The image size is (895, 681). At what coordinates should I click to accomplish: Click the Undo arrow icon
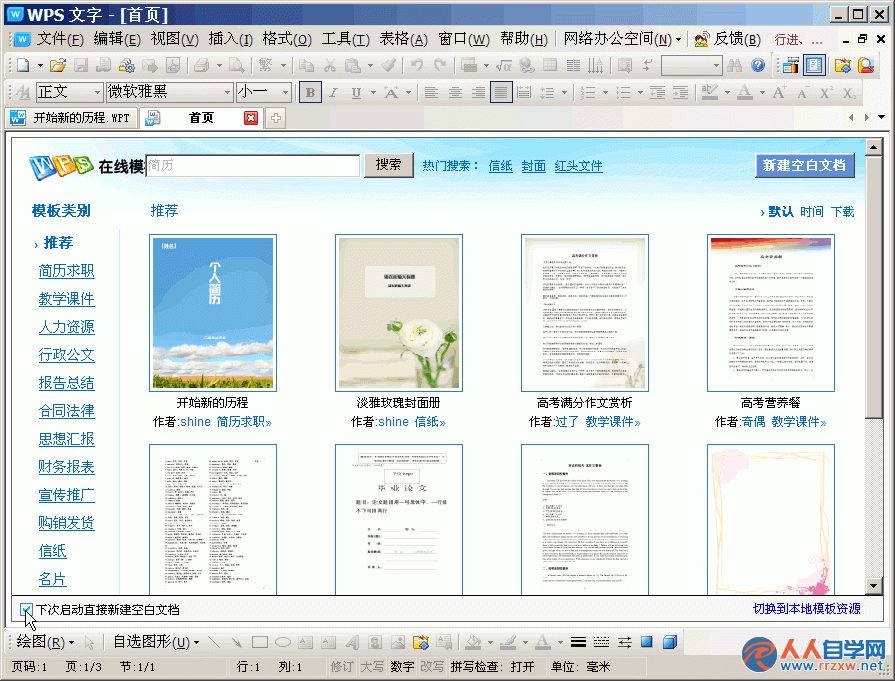[417, 66]
